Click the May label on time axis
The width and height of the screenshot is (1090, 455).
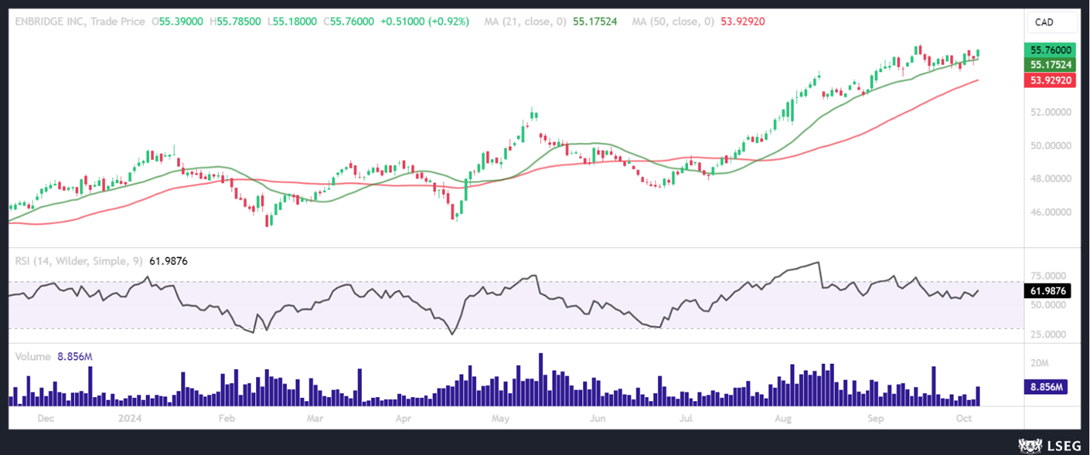(x=501, y=419)
